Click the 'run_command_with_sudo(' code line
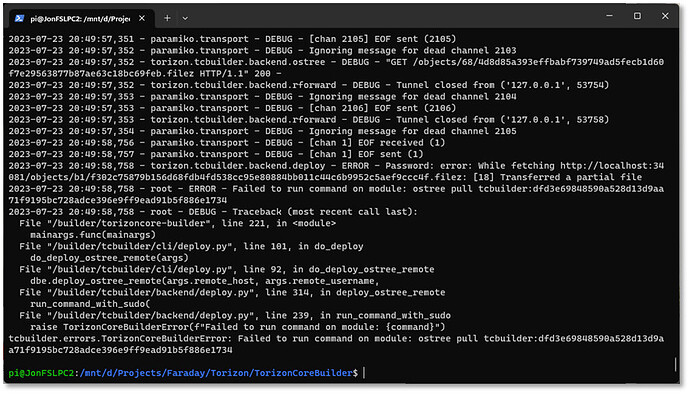Screen dimensions: 690x394 (x=90, y=304)
